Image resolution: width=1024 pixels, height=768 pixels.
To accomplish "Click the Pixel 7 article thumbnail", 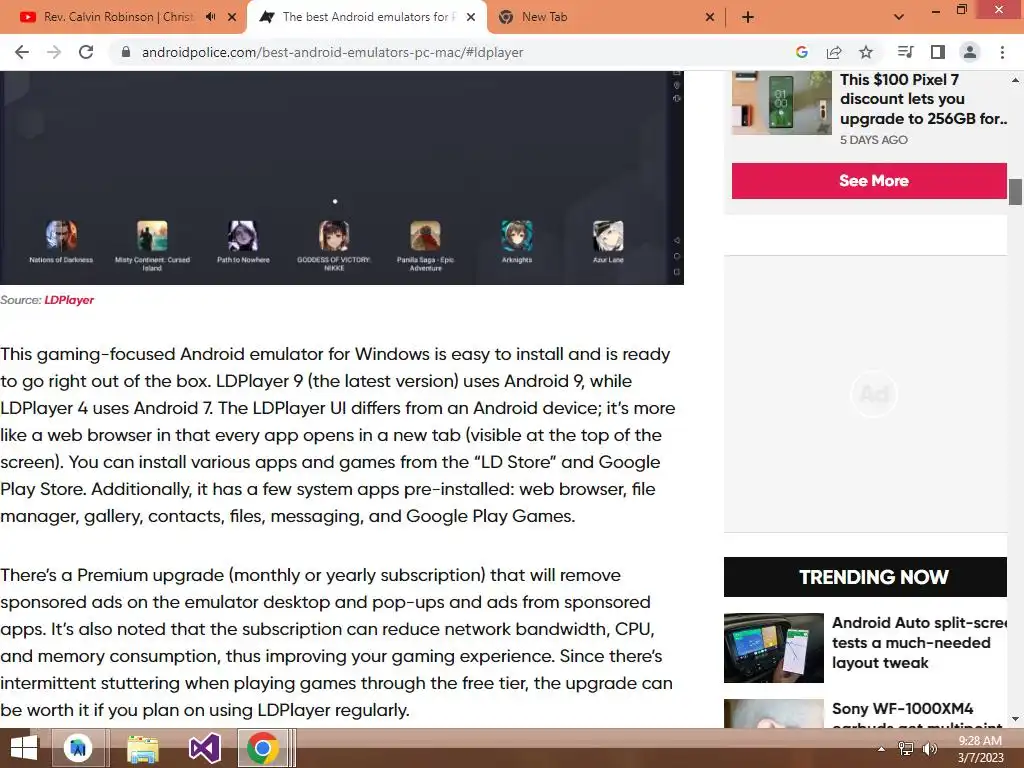I will tap(781, 103).
